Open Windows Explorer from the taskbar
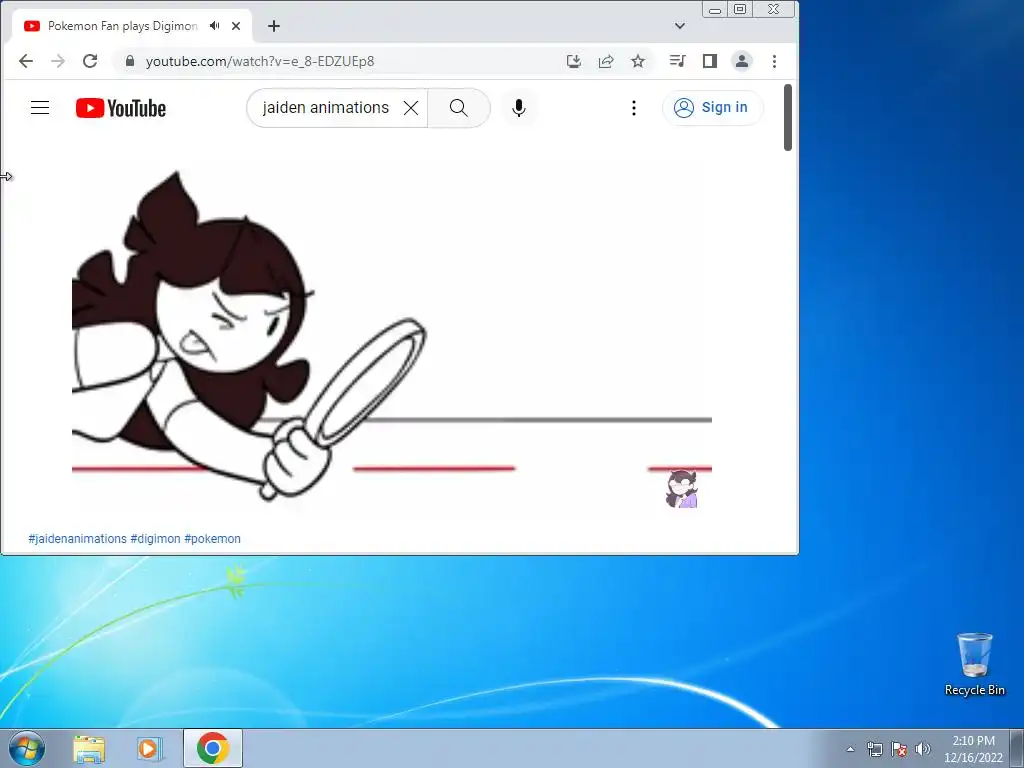The width and height of the screenshot is (1024, 768). pyautogui.click(x=89, y=749)
